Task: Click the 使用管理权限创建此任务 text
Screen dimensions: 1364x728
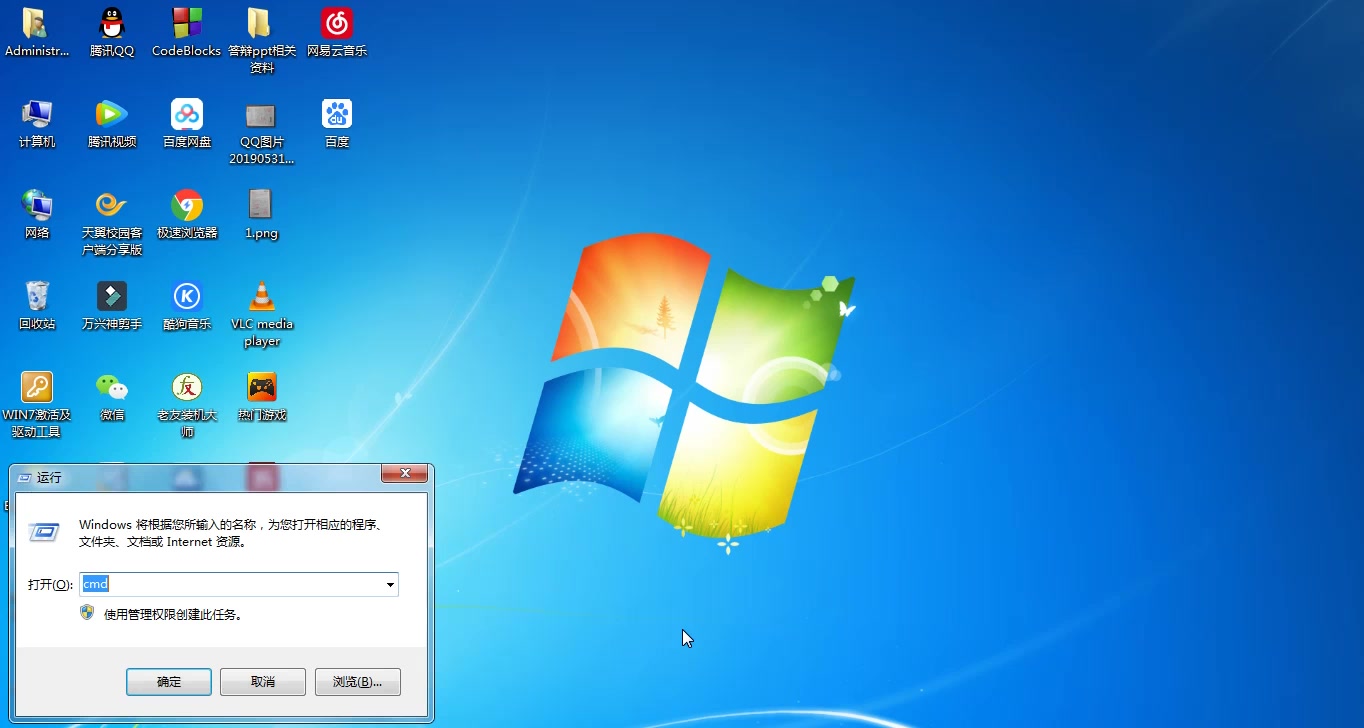Action: [x=173, y=615]
